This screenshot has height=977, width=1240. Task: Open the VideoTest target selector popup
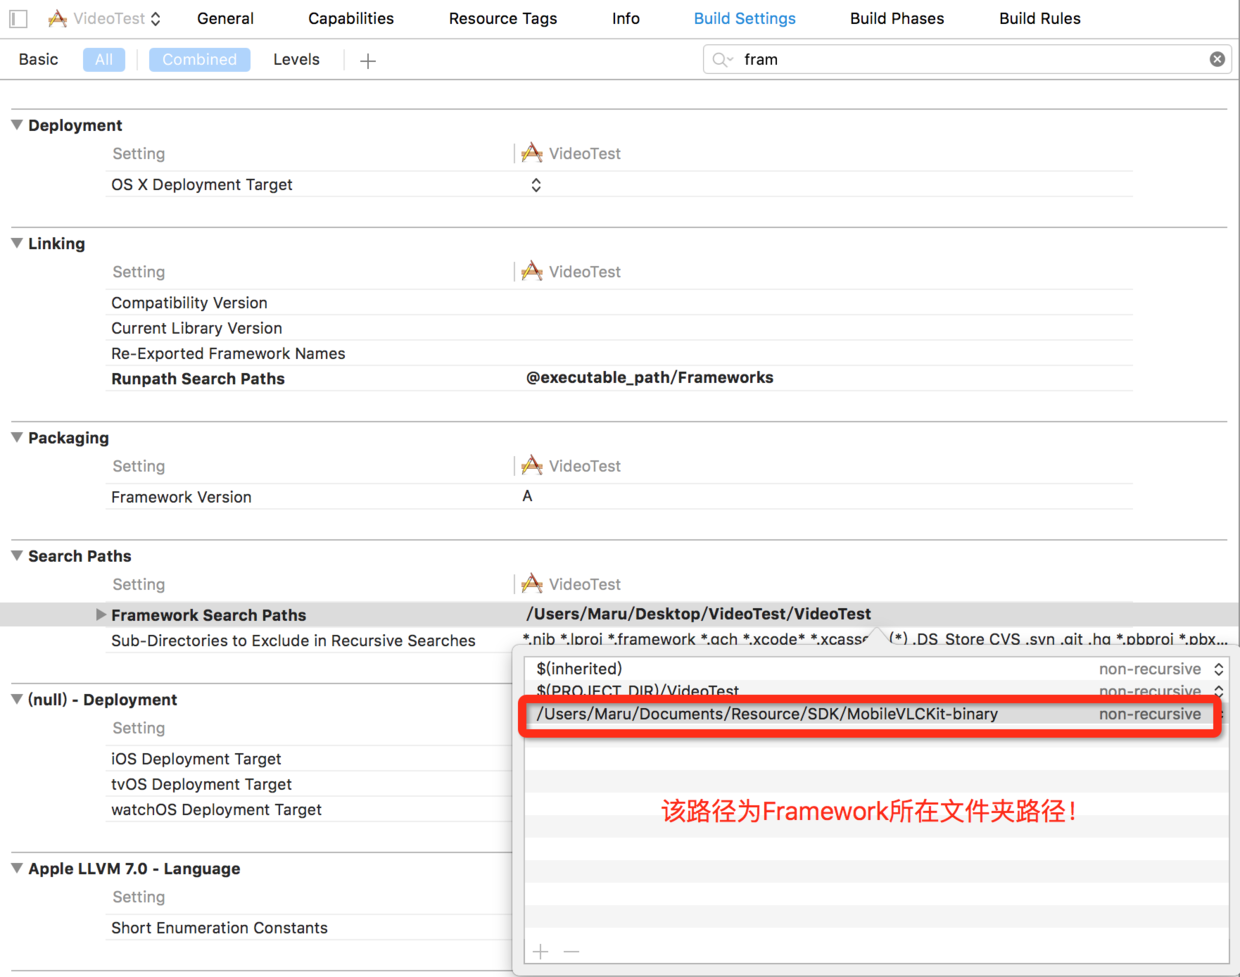(x=105, y=19)
